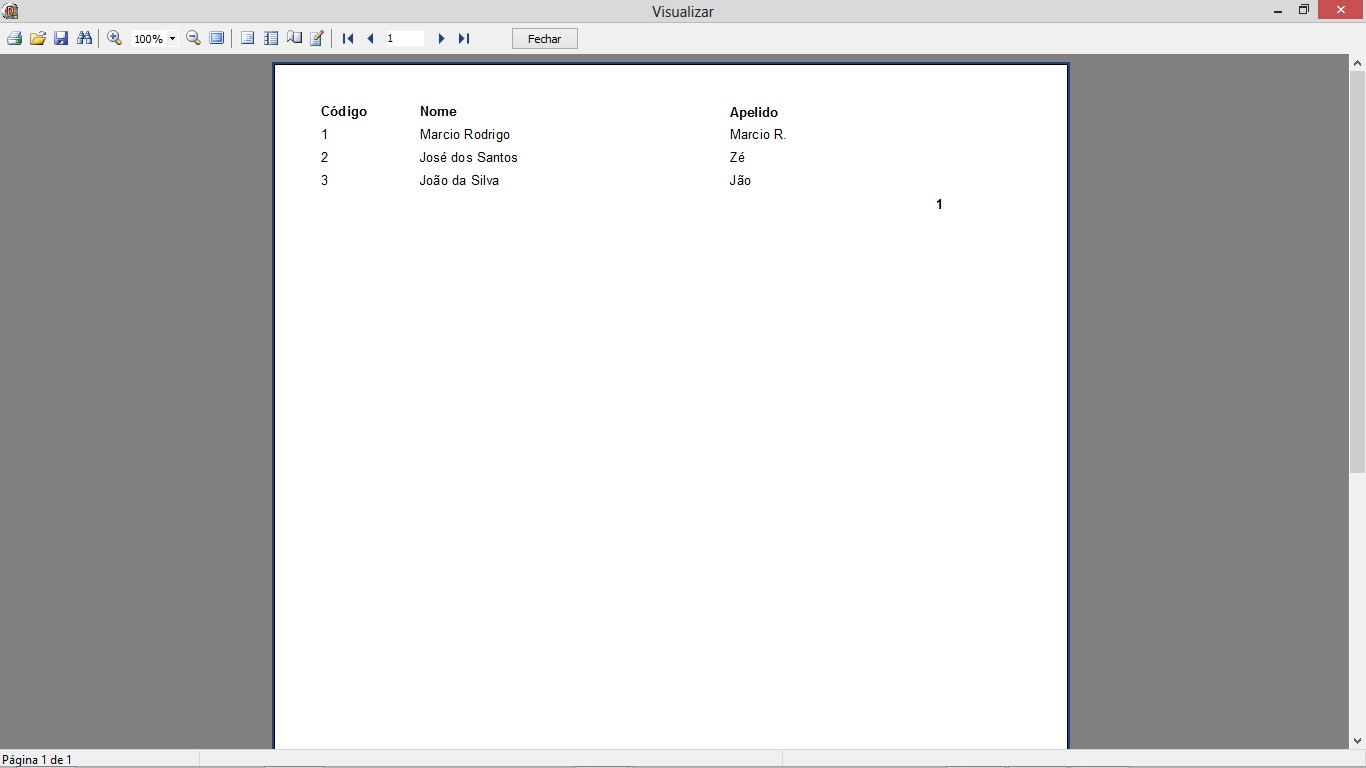Save the report using the diskette icon

pyautogui.click(x=60, y=38)
